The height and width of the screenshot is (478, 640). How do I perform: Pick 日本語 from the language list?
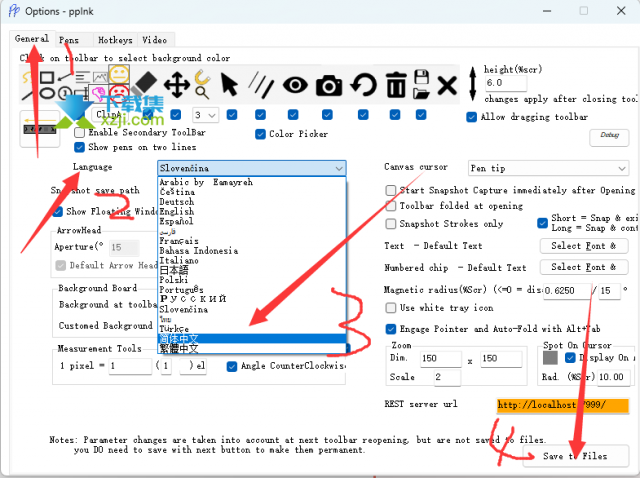coord(252,270)
